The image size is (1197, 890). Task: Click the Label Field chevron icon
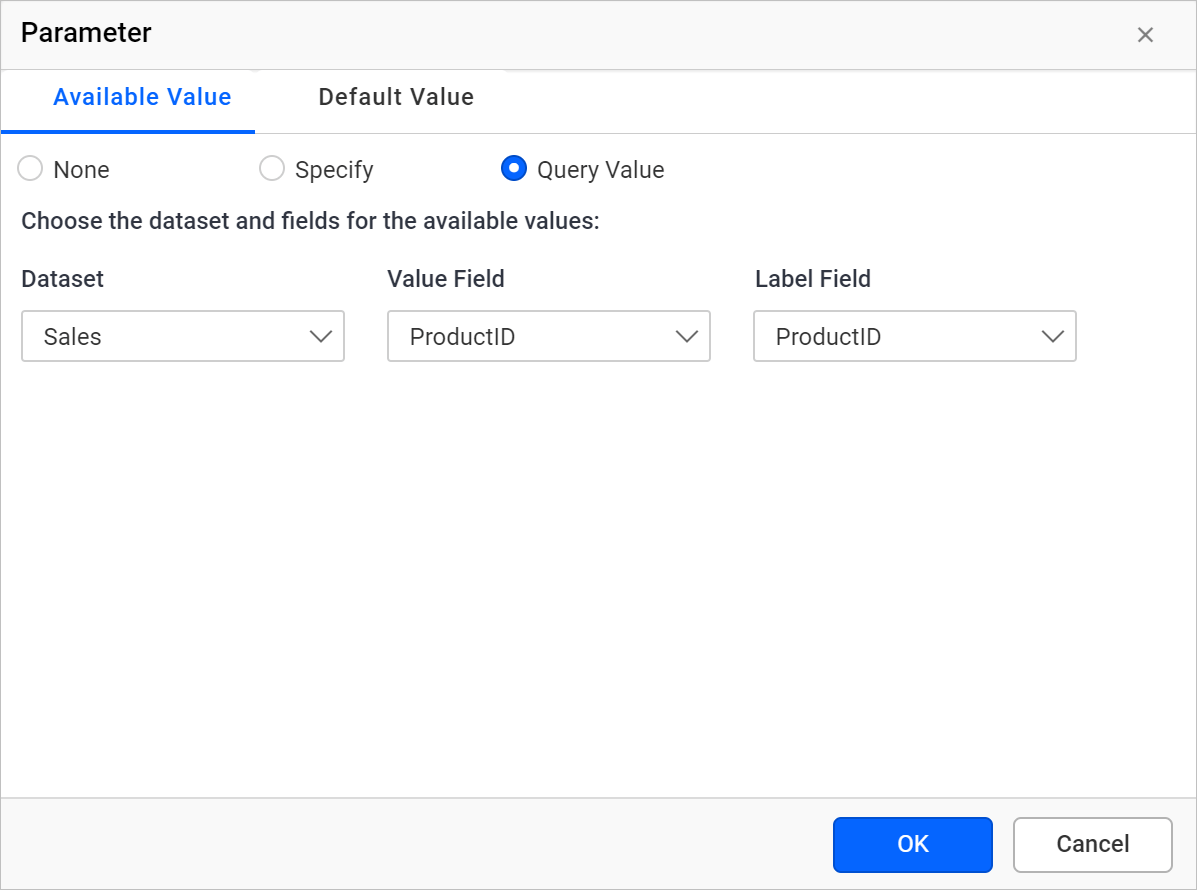[x=1053, y=336]
